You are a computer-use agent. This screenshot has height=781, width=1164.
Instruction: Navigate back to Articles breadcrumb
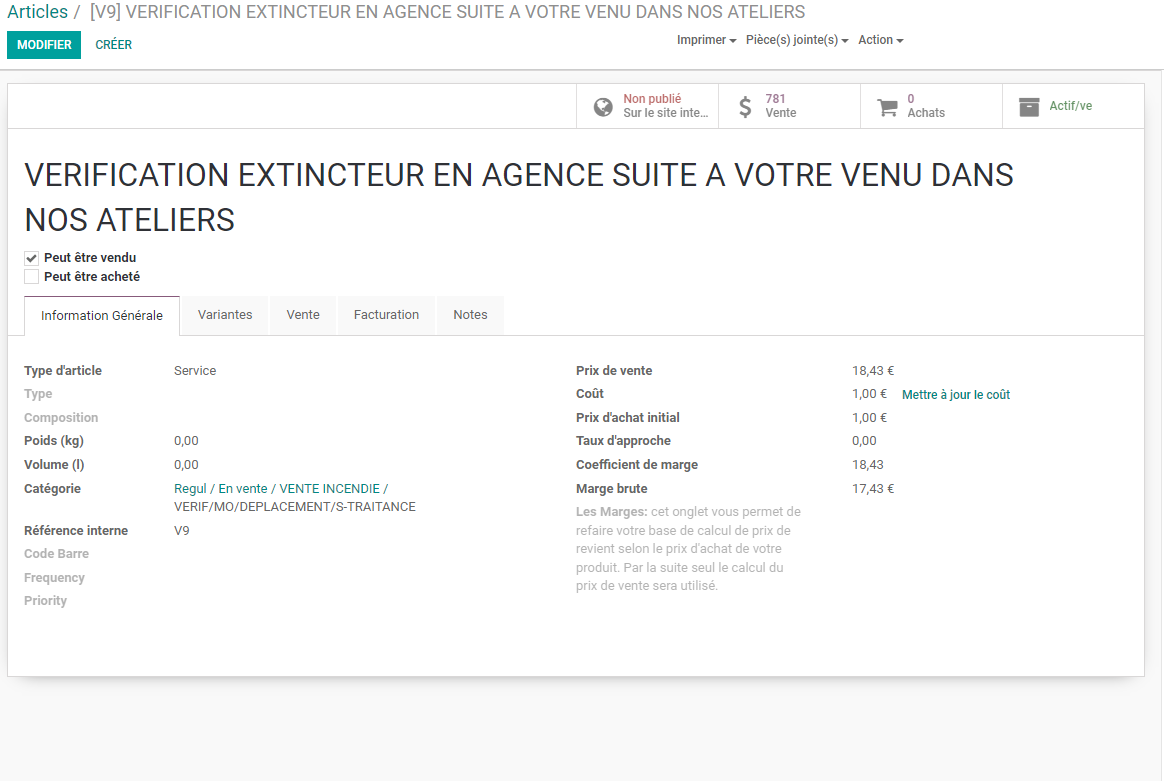click(x=38, y=12)
